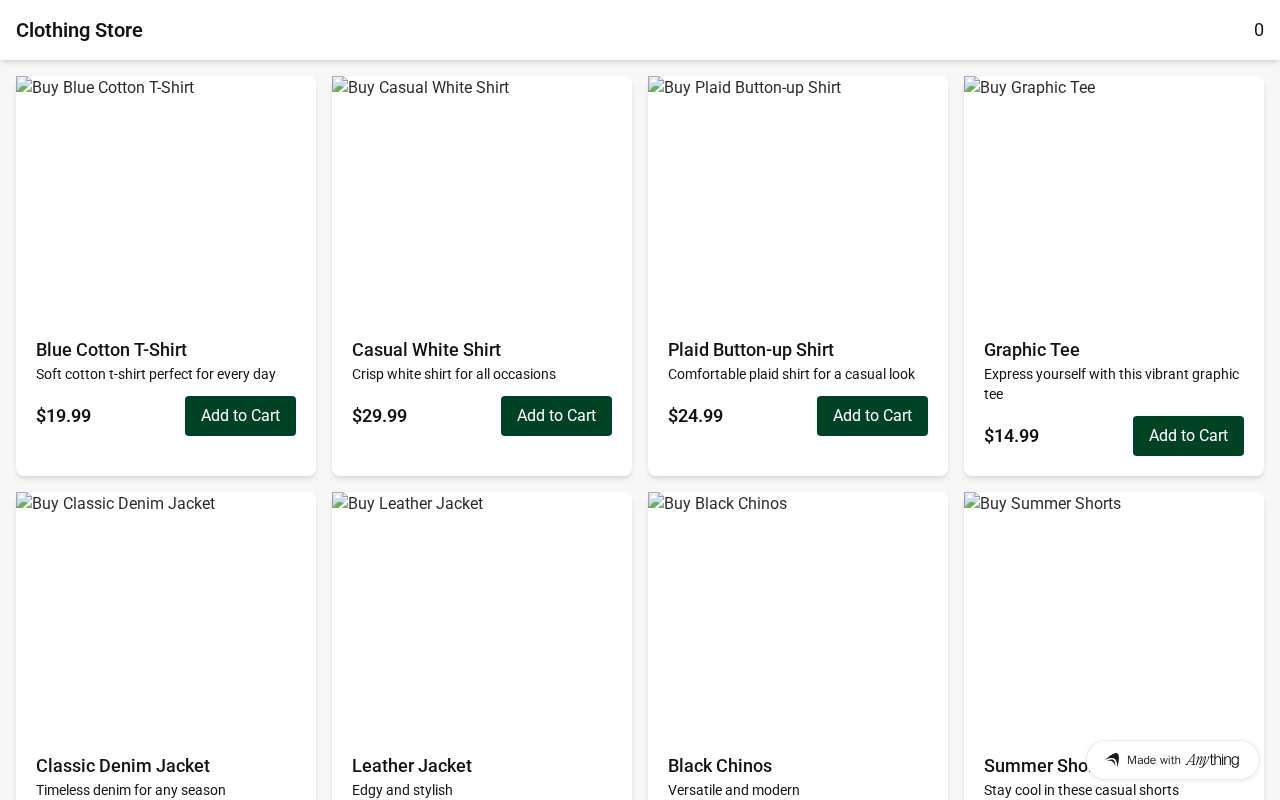Viewport: 1280px width, 800px height.
Task: Select the Black Chinos product title
Action: pyautogui.click(x=720, y=766)
